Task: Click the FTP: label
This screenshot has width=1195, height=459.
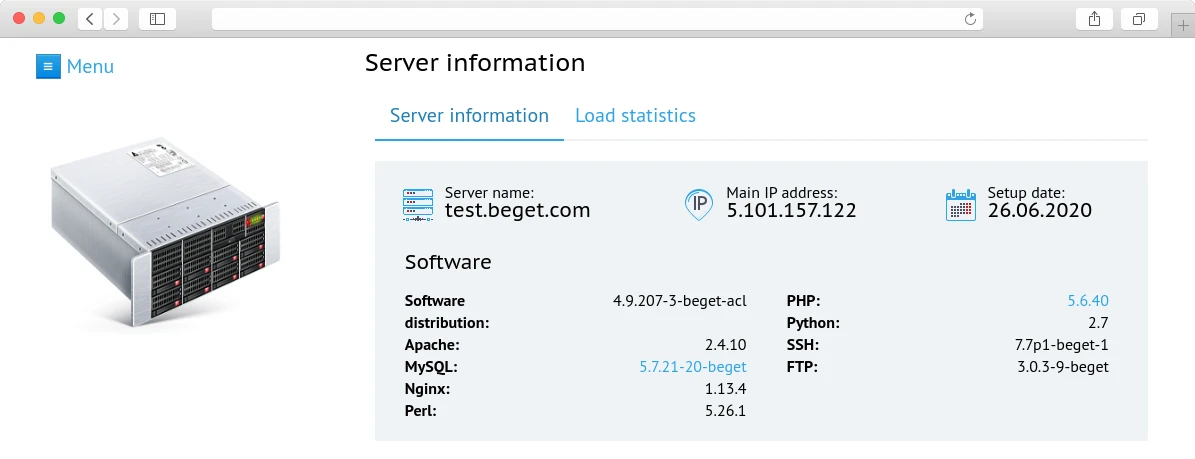Action: 802,367
